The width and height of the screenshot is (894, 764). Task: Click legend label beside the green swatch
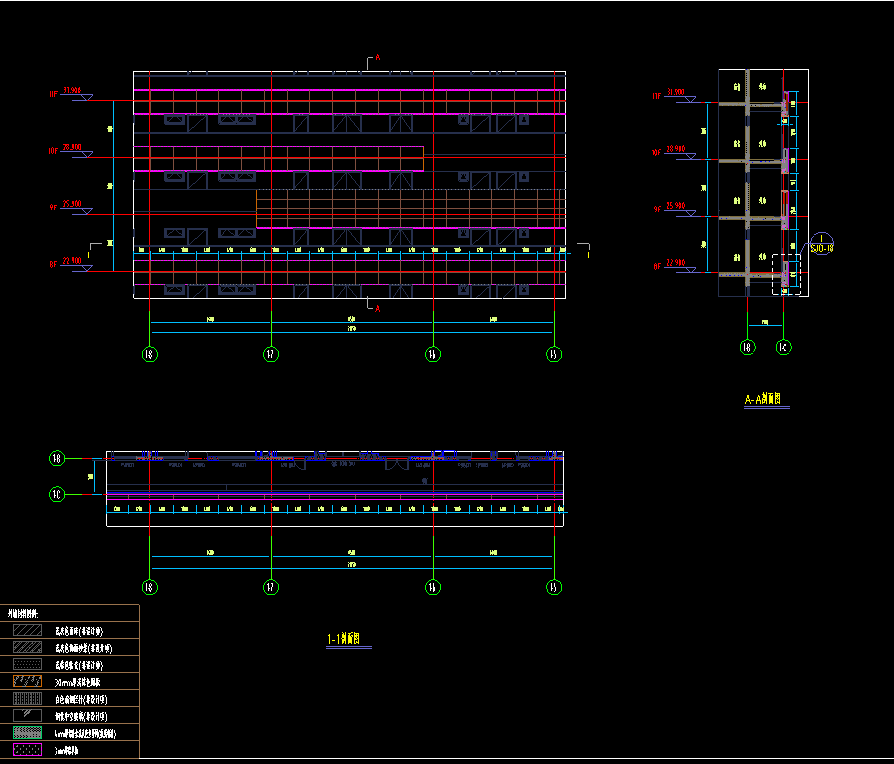(86, 734)
